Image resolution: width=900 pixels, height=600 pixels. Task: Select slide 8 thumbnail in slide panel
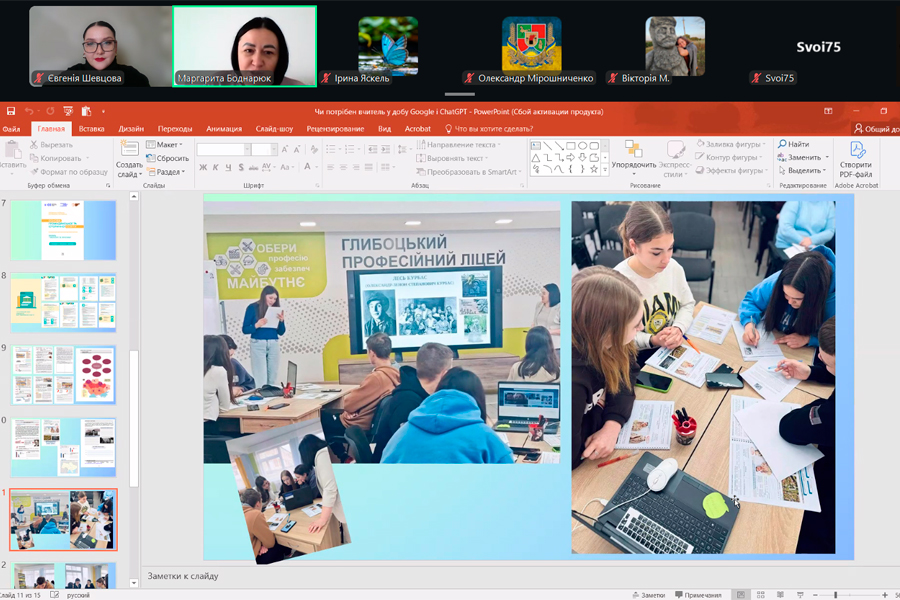pos(63,302)
